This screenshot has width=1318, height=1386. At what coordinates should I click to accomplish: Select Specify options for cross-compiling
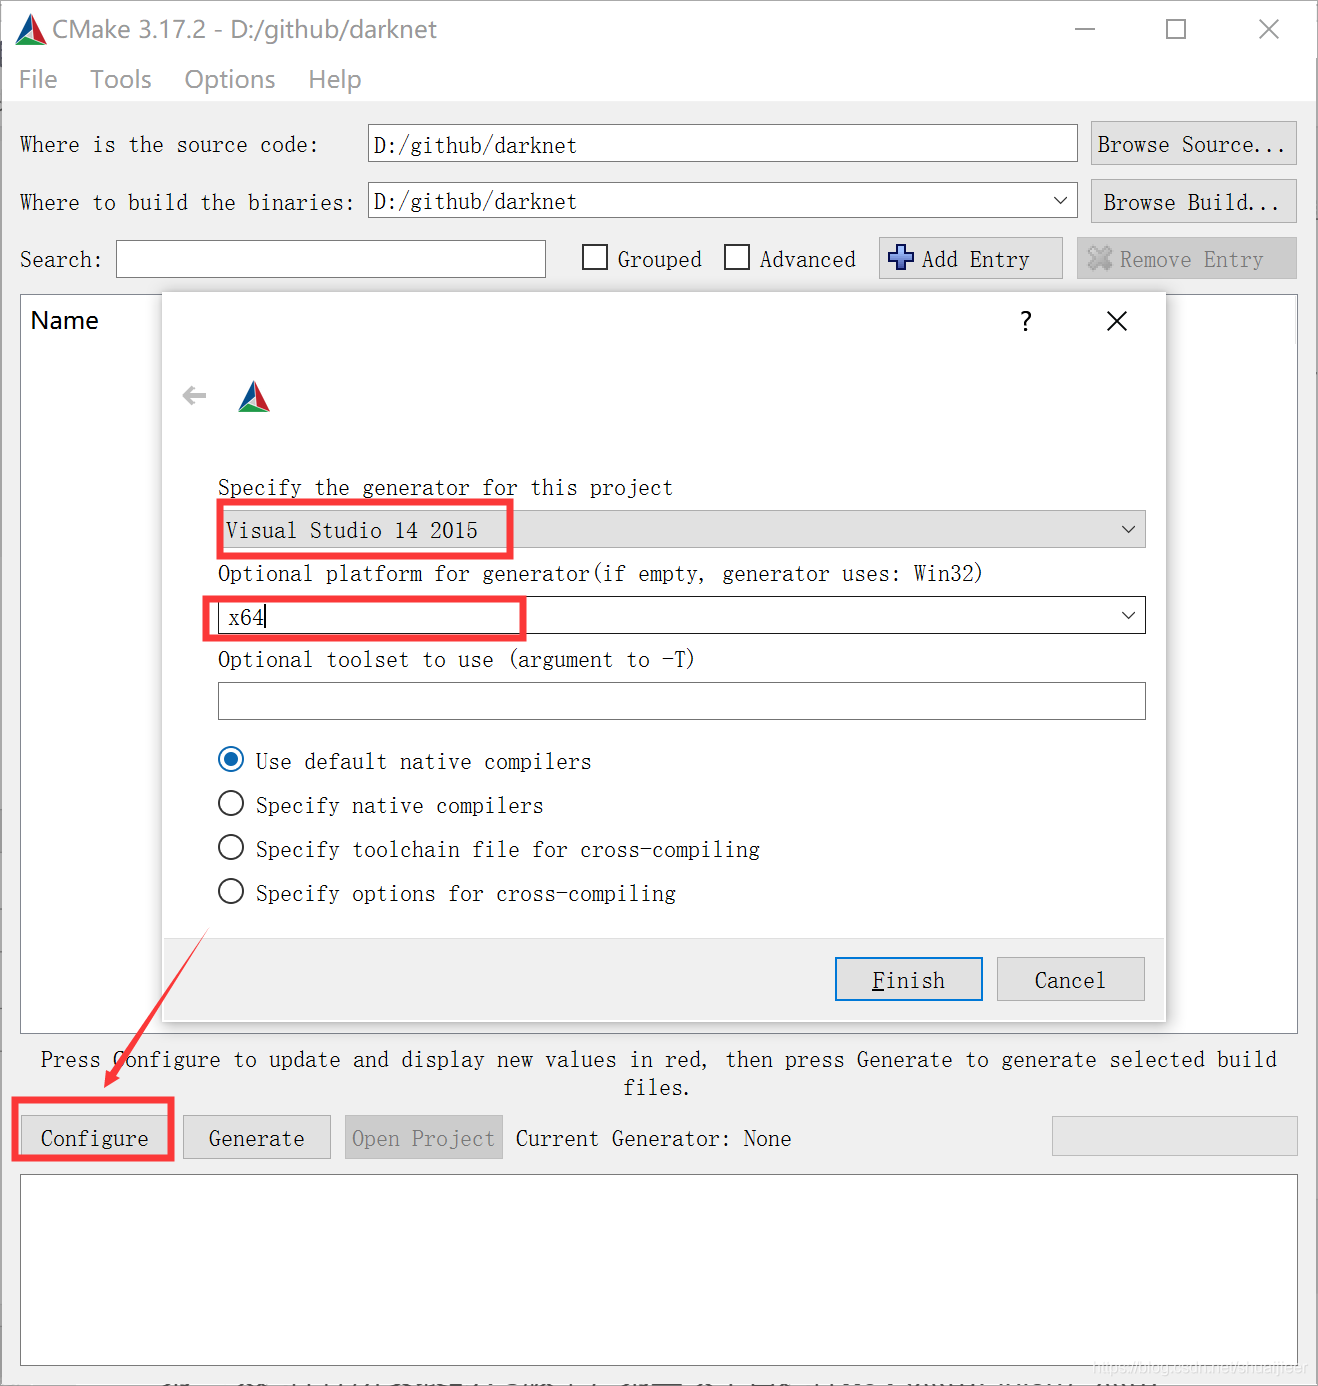click(231, 892)
